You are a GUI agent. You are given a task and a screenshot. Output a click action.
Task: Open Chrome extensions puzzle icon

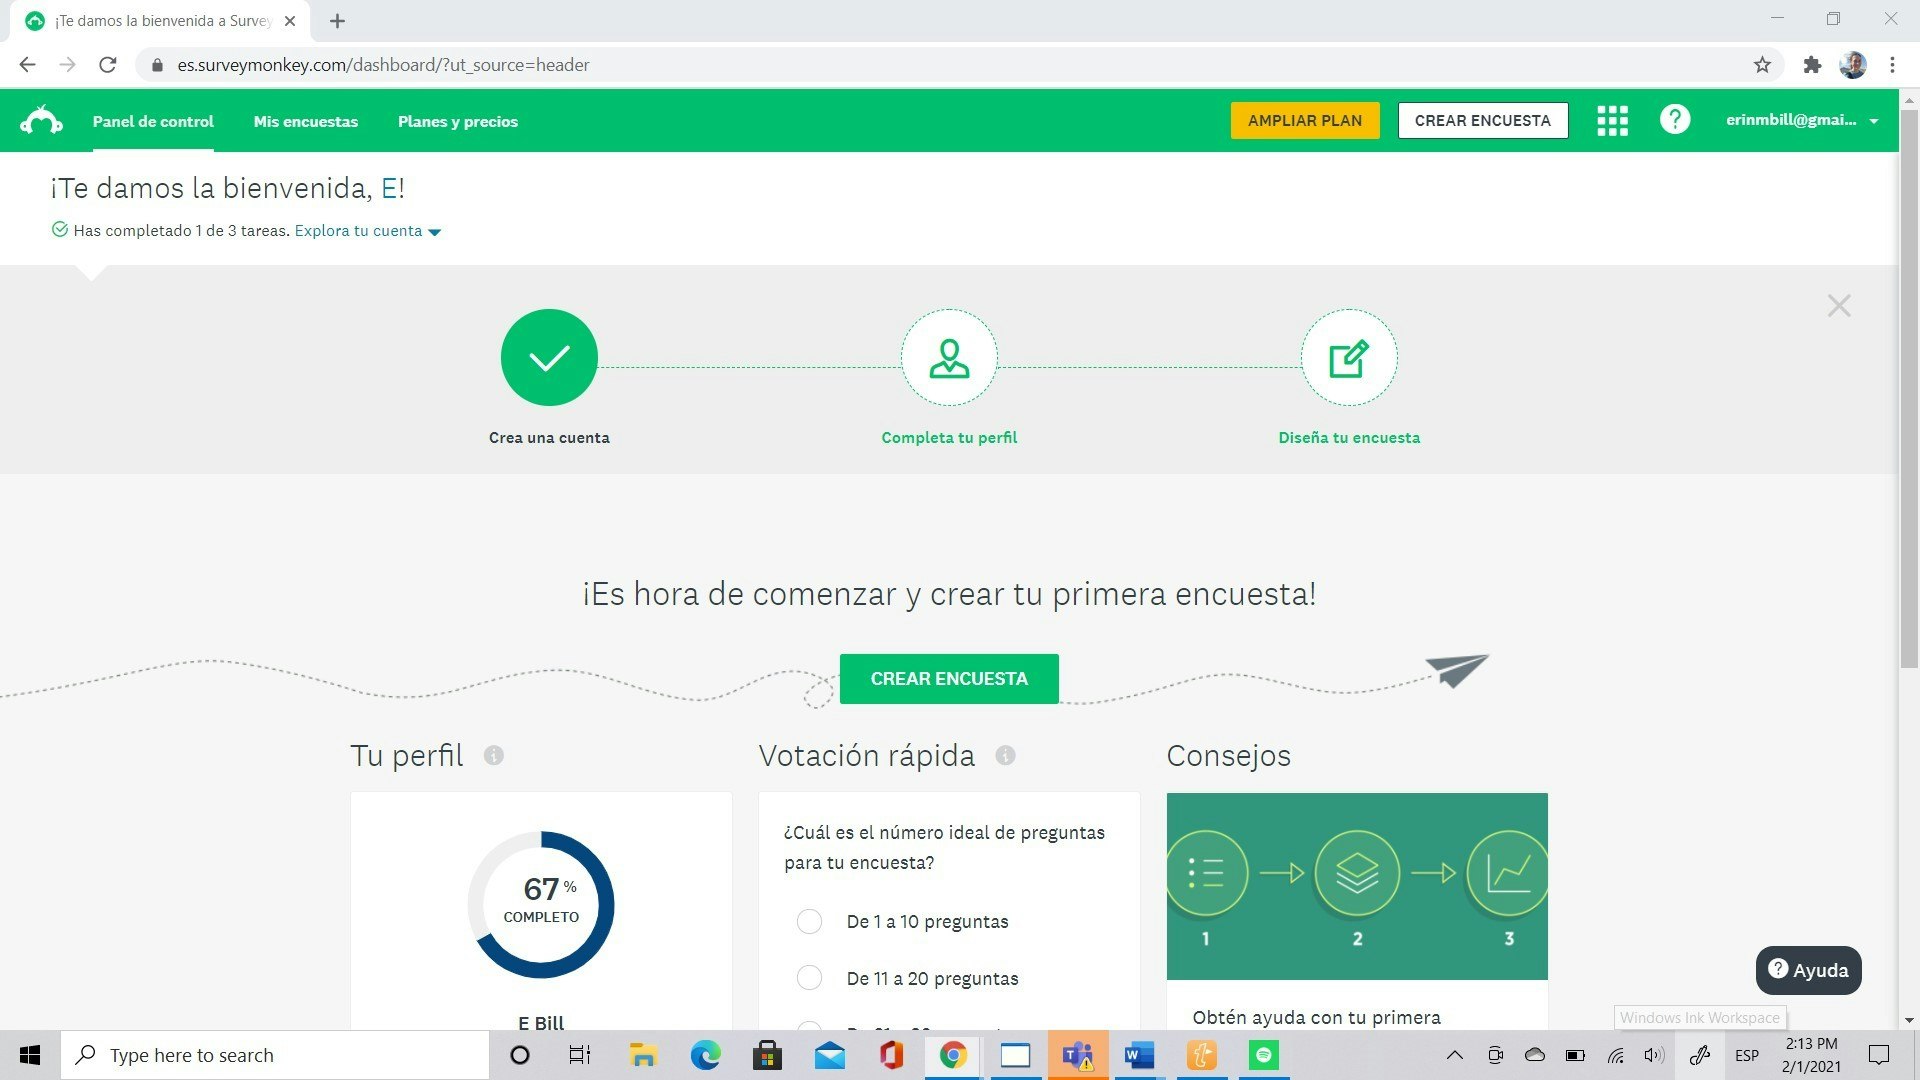click(1812, 65)
